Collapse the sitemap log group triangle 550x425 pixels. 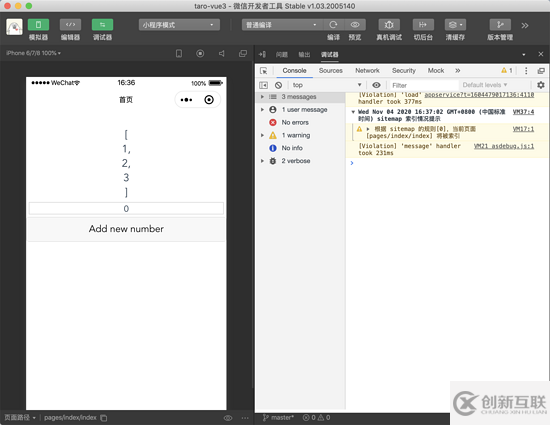pos(353,112)
